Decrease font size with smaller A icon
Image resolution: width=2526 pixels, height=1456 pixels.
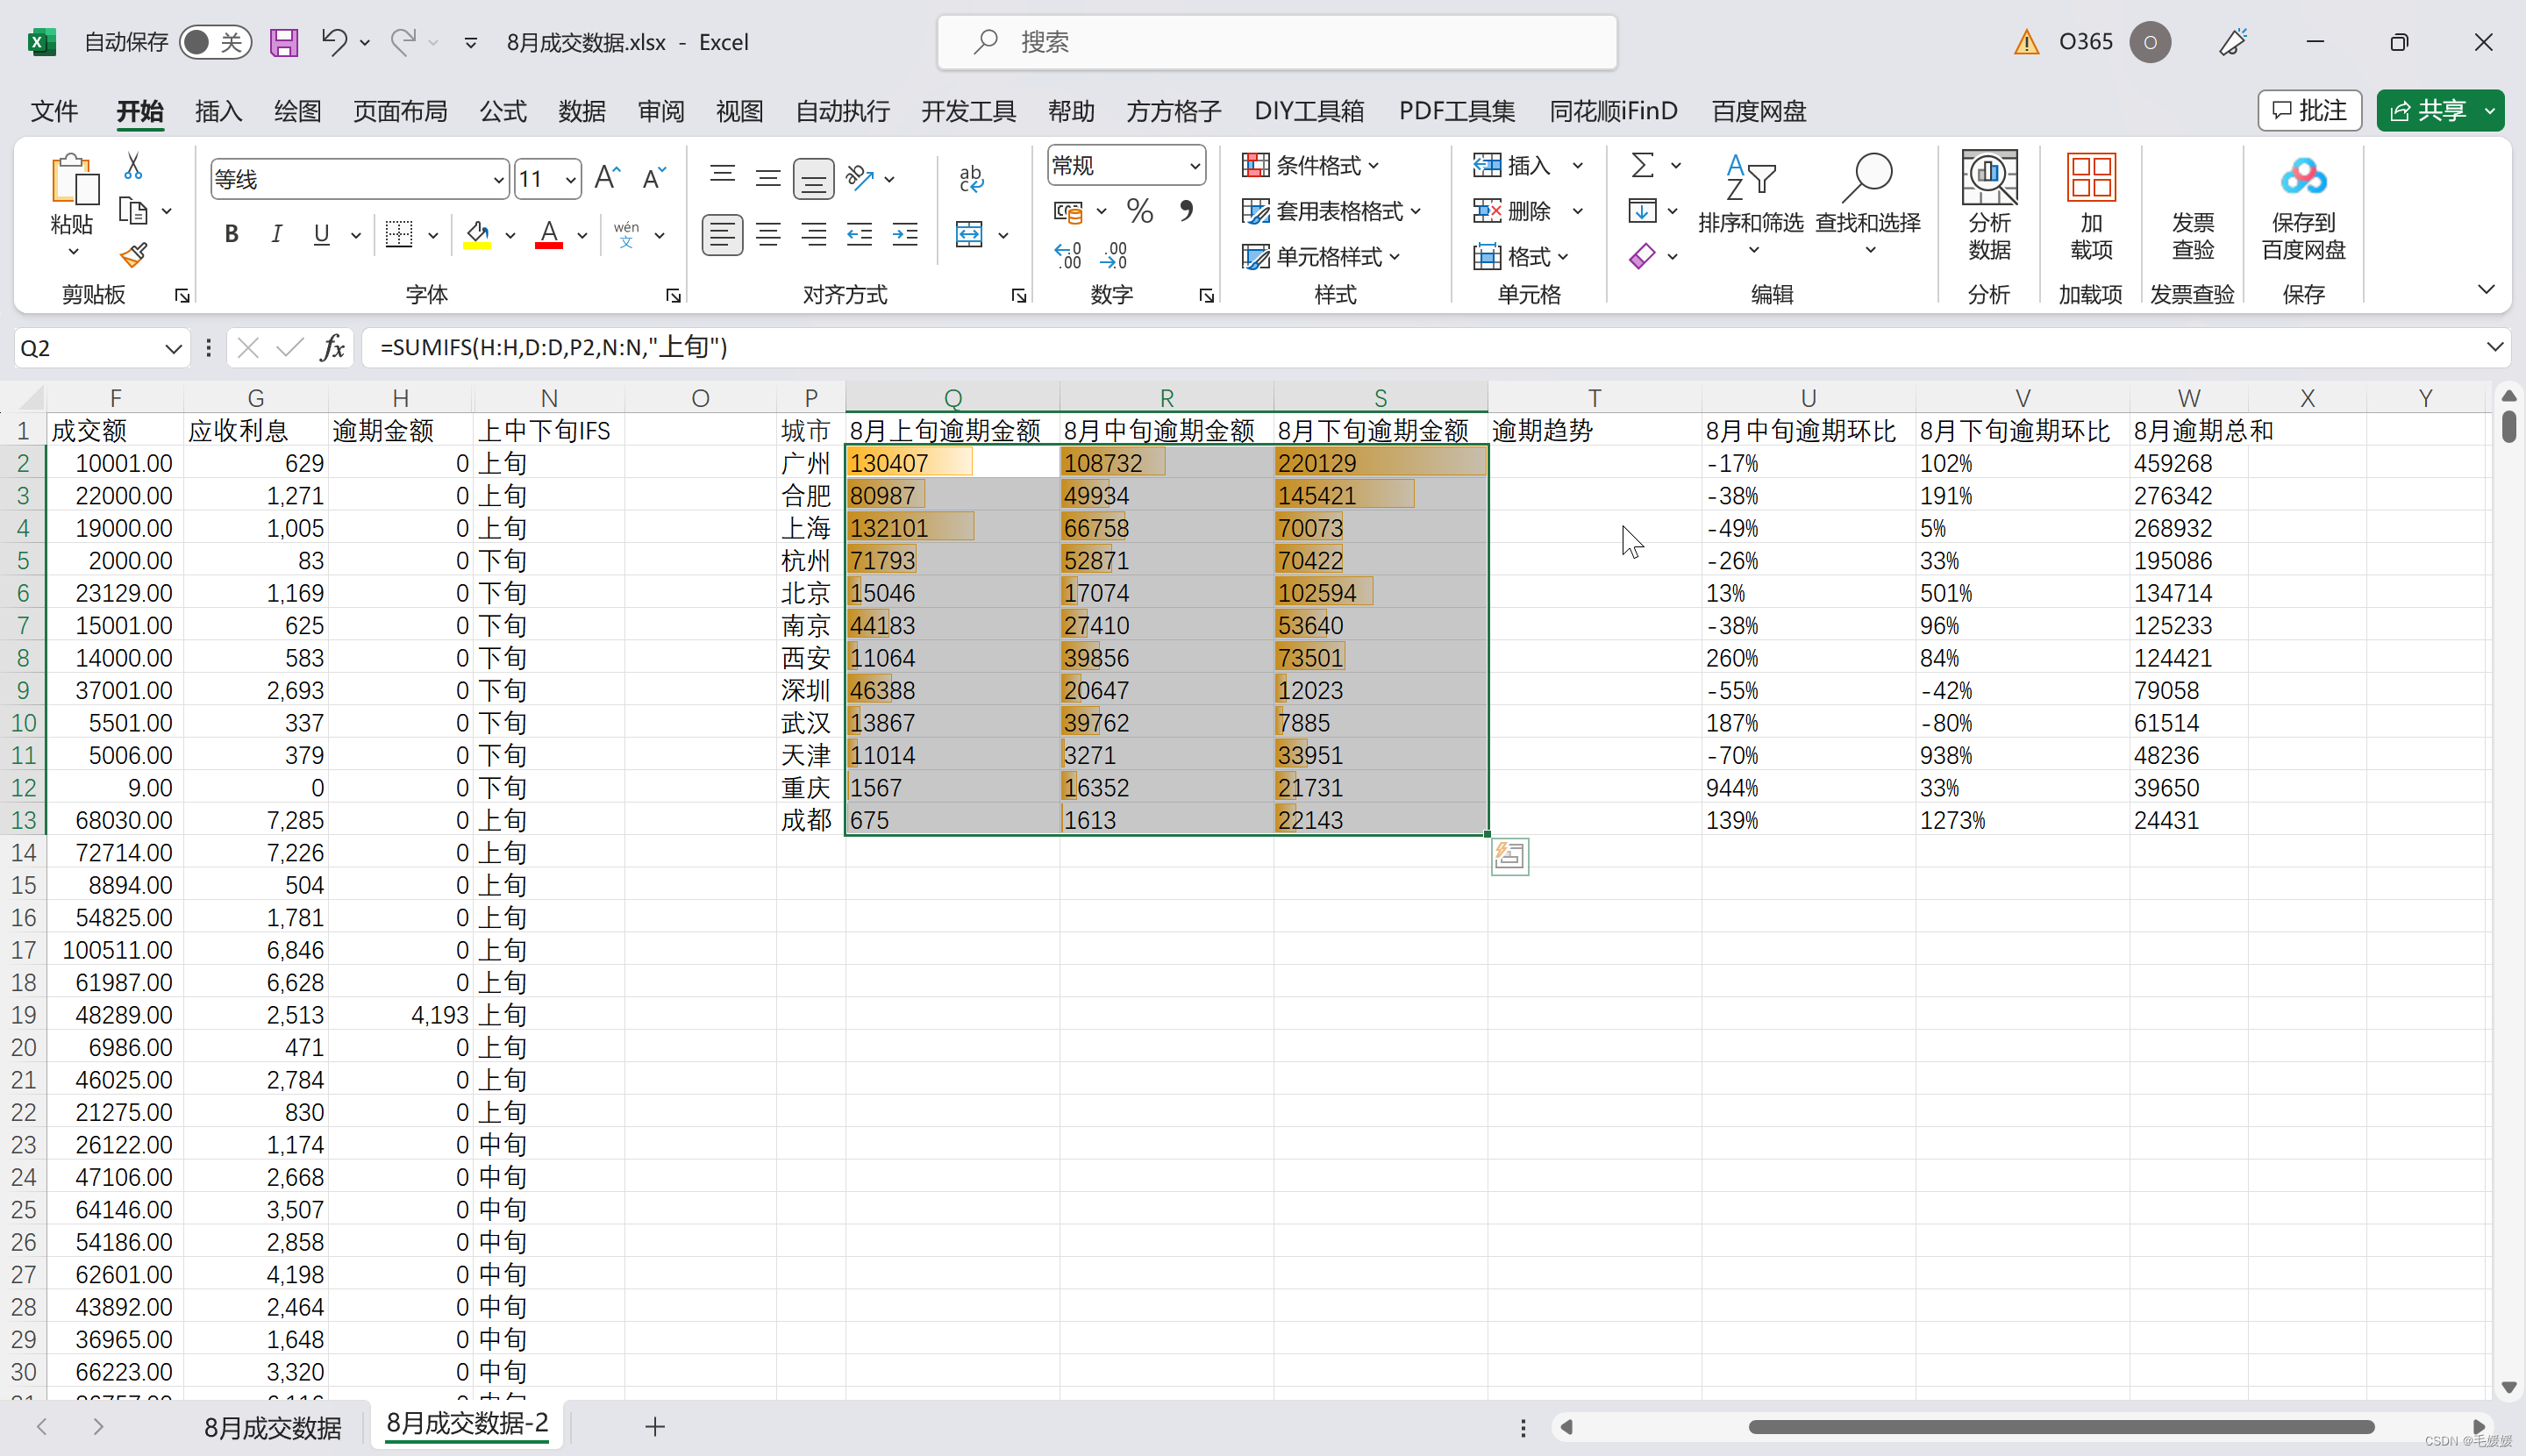[x=654, y=179]
